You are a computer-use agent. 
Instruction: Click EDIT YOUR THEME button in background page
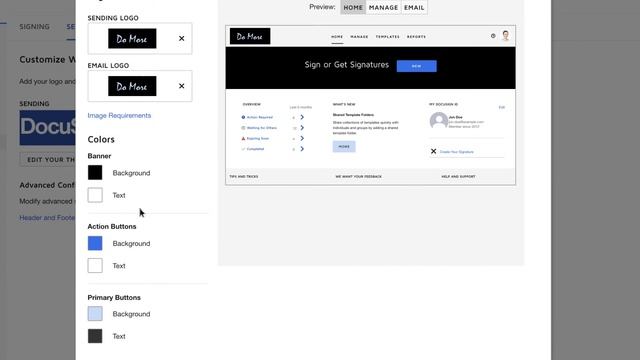pos(48,160)
